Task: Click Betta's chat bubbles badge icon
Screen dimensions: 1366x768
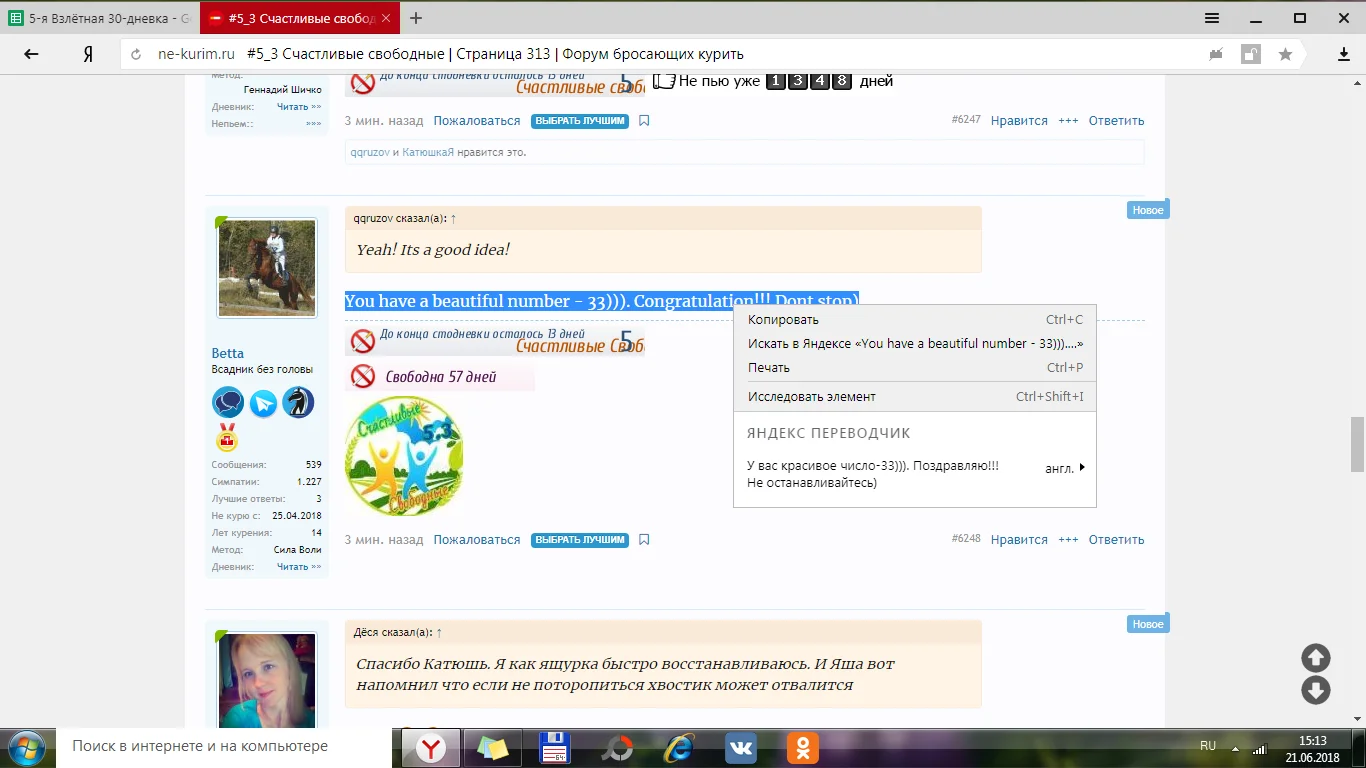Action: (228, 403)
